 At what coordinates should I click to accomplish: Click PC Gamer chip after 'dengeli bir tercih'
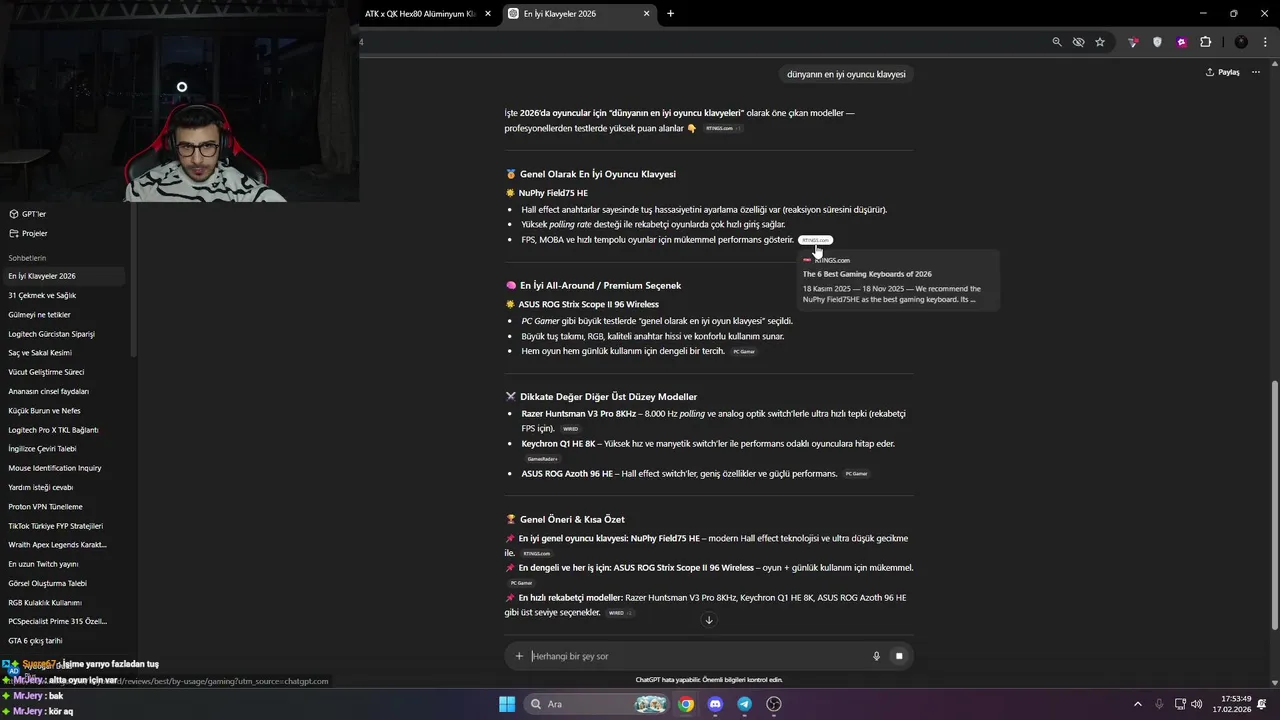744,352
